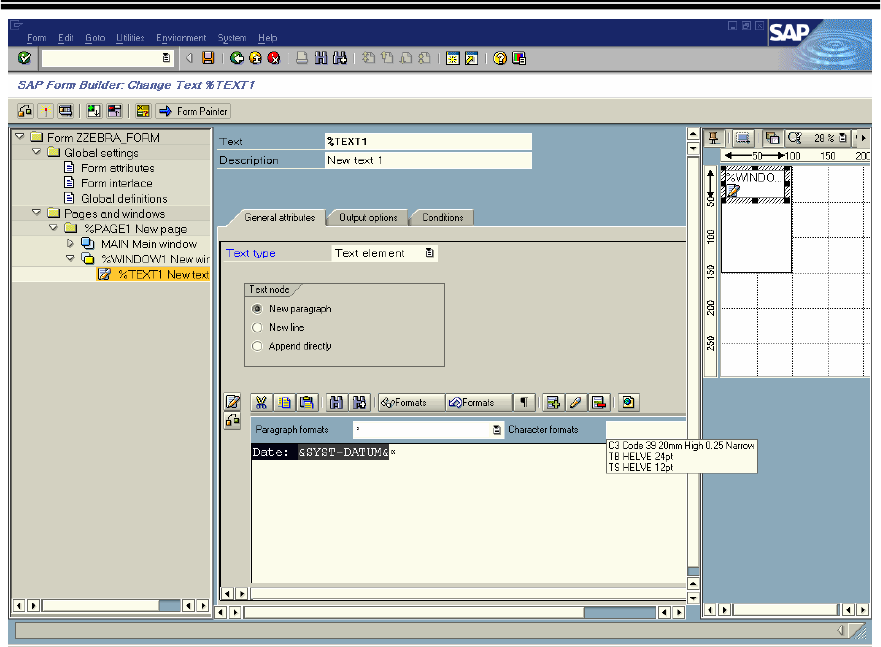Open the Form menu
Screen dimensions: 881x647
click(37, 38)
